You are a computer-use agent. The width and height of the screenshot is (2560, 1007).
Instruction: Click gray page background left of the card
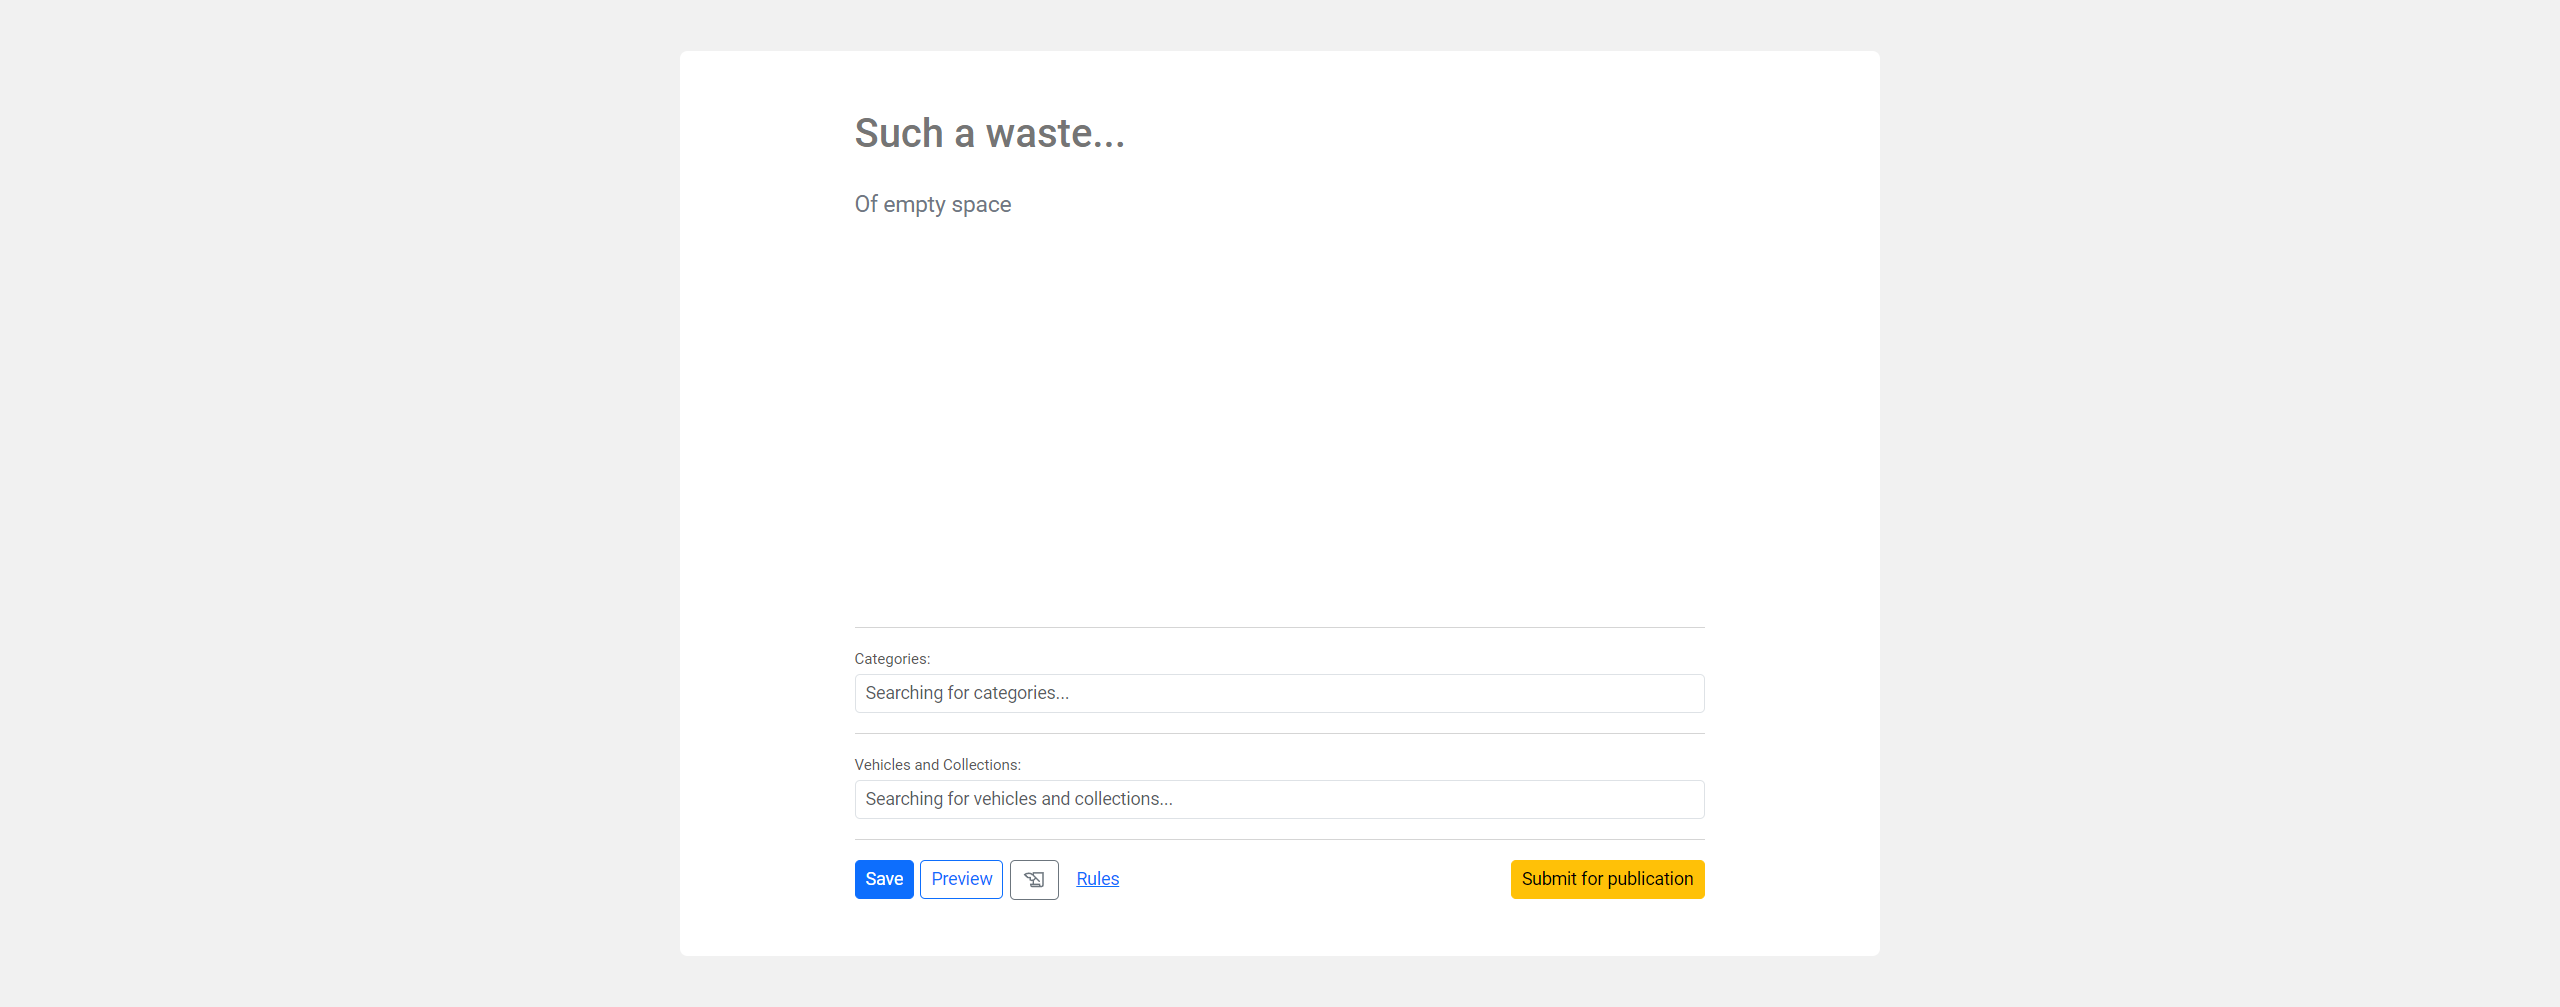point(340,500)
